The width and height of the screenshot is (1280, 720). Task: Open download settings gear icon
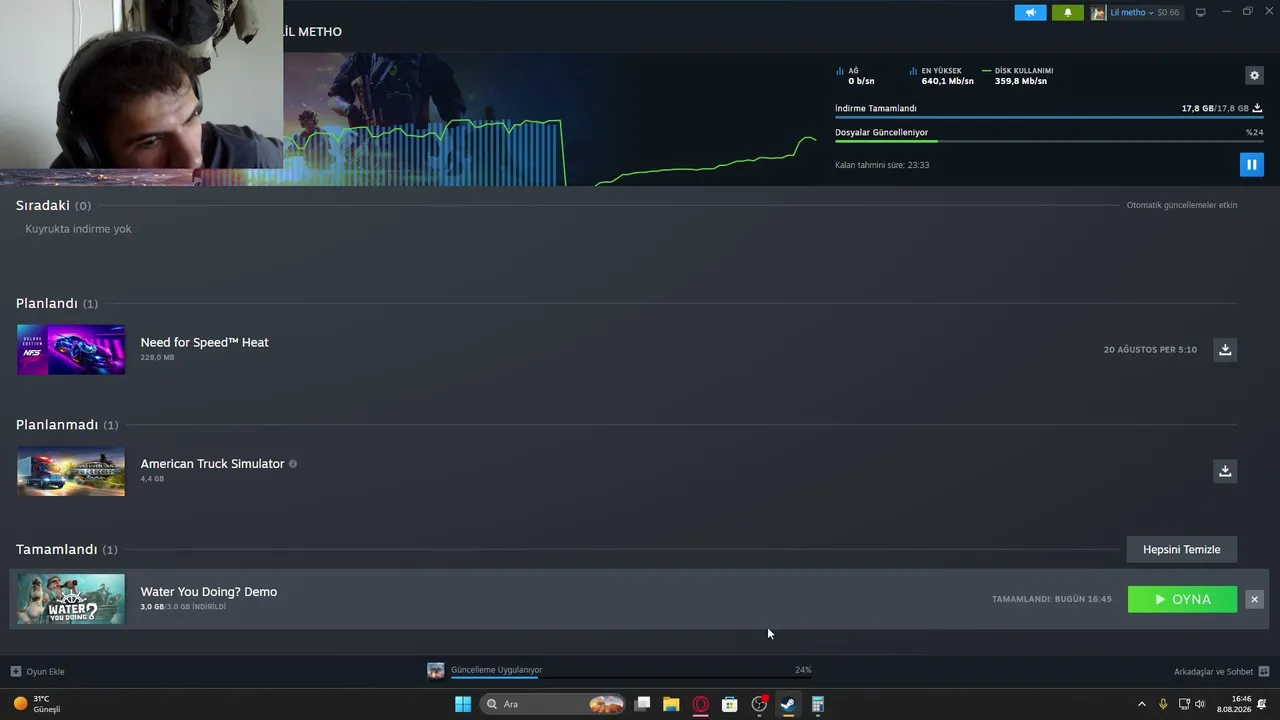point(1254,75)
